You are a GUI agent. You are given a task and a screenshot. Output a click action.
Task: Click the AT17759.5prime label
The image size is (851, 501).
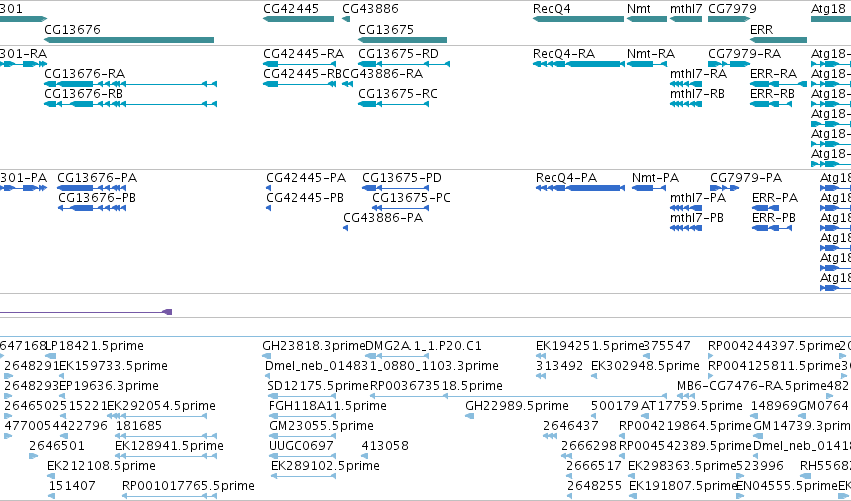[x=691, y=406]
